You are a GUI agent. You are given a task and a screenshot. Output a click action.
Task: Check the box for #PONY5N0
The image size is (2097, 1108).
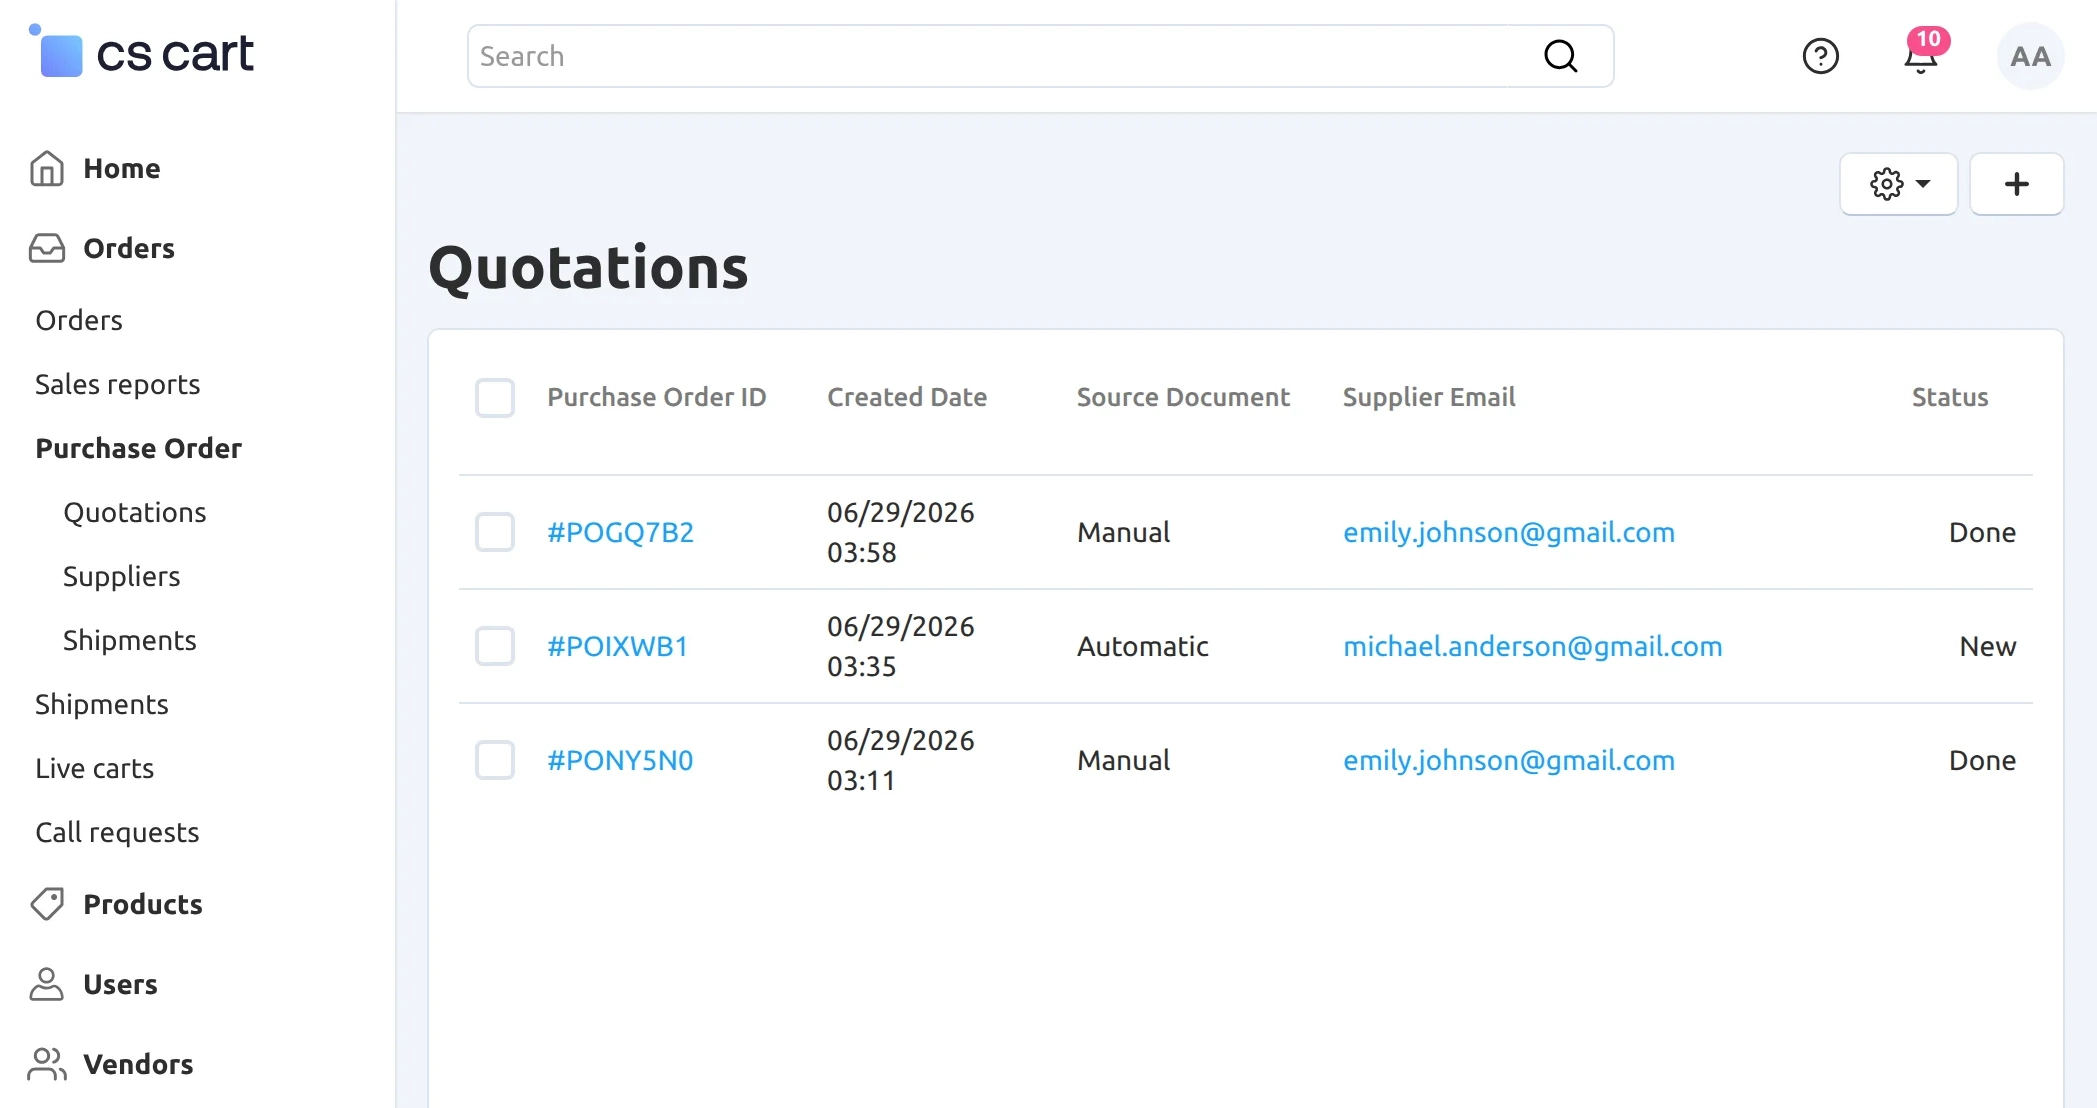coord(495,760)
